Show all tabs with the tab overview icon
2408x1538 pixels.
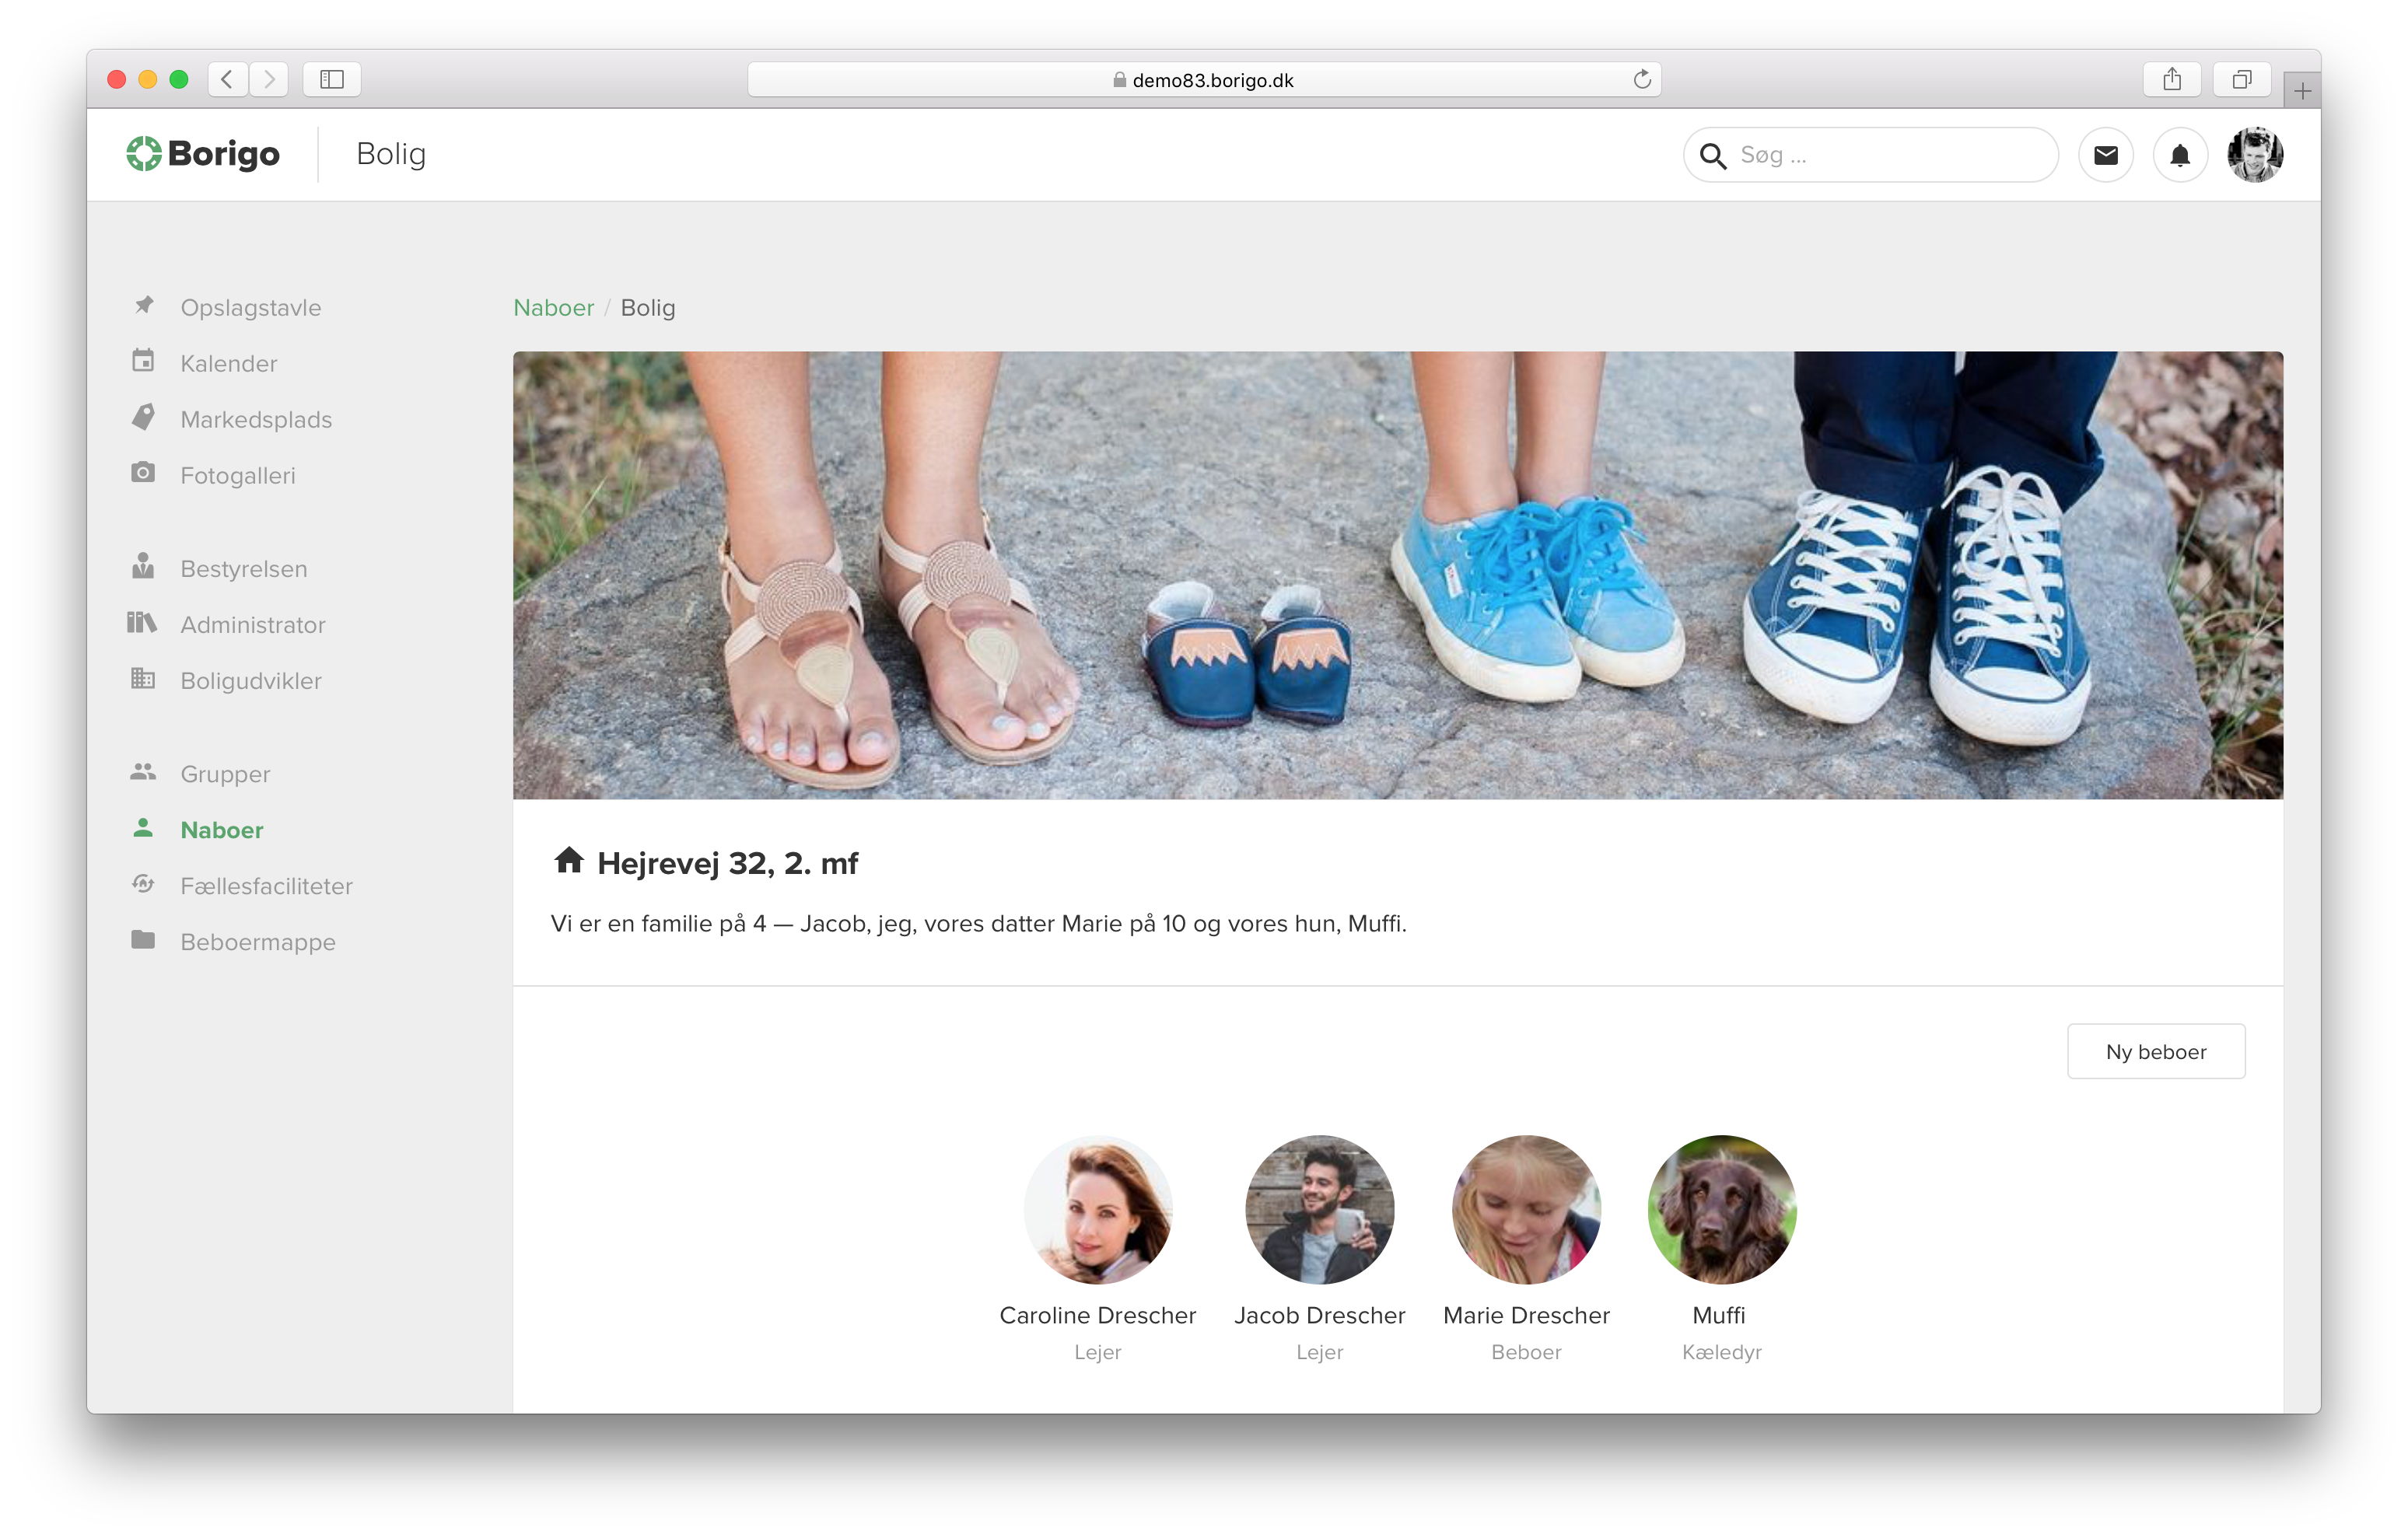click(x=2242, y=79)
